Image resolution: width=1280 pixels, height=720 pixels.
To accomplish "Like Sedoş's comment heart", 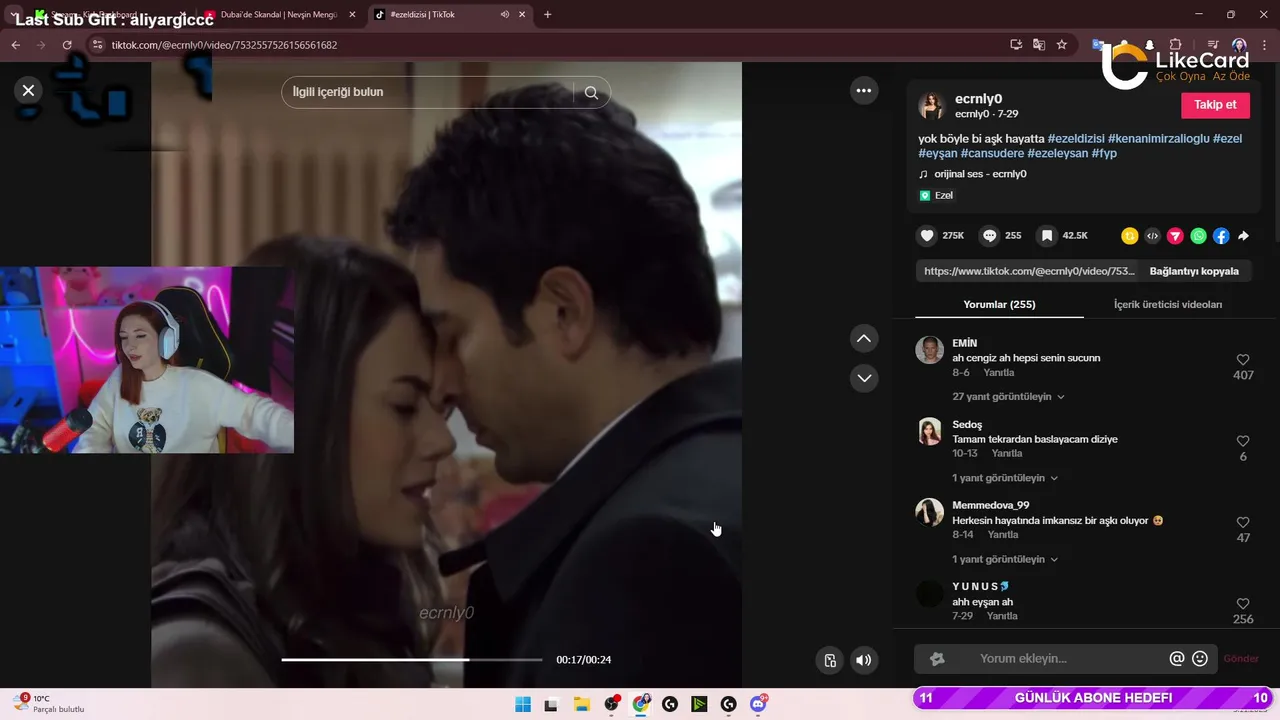I will 1243,441.
